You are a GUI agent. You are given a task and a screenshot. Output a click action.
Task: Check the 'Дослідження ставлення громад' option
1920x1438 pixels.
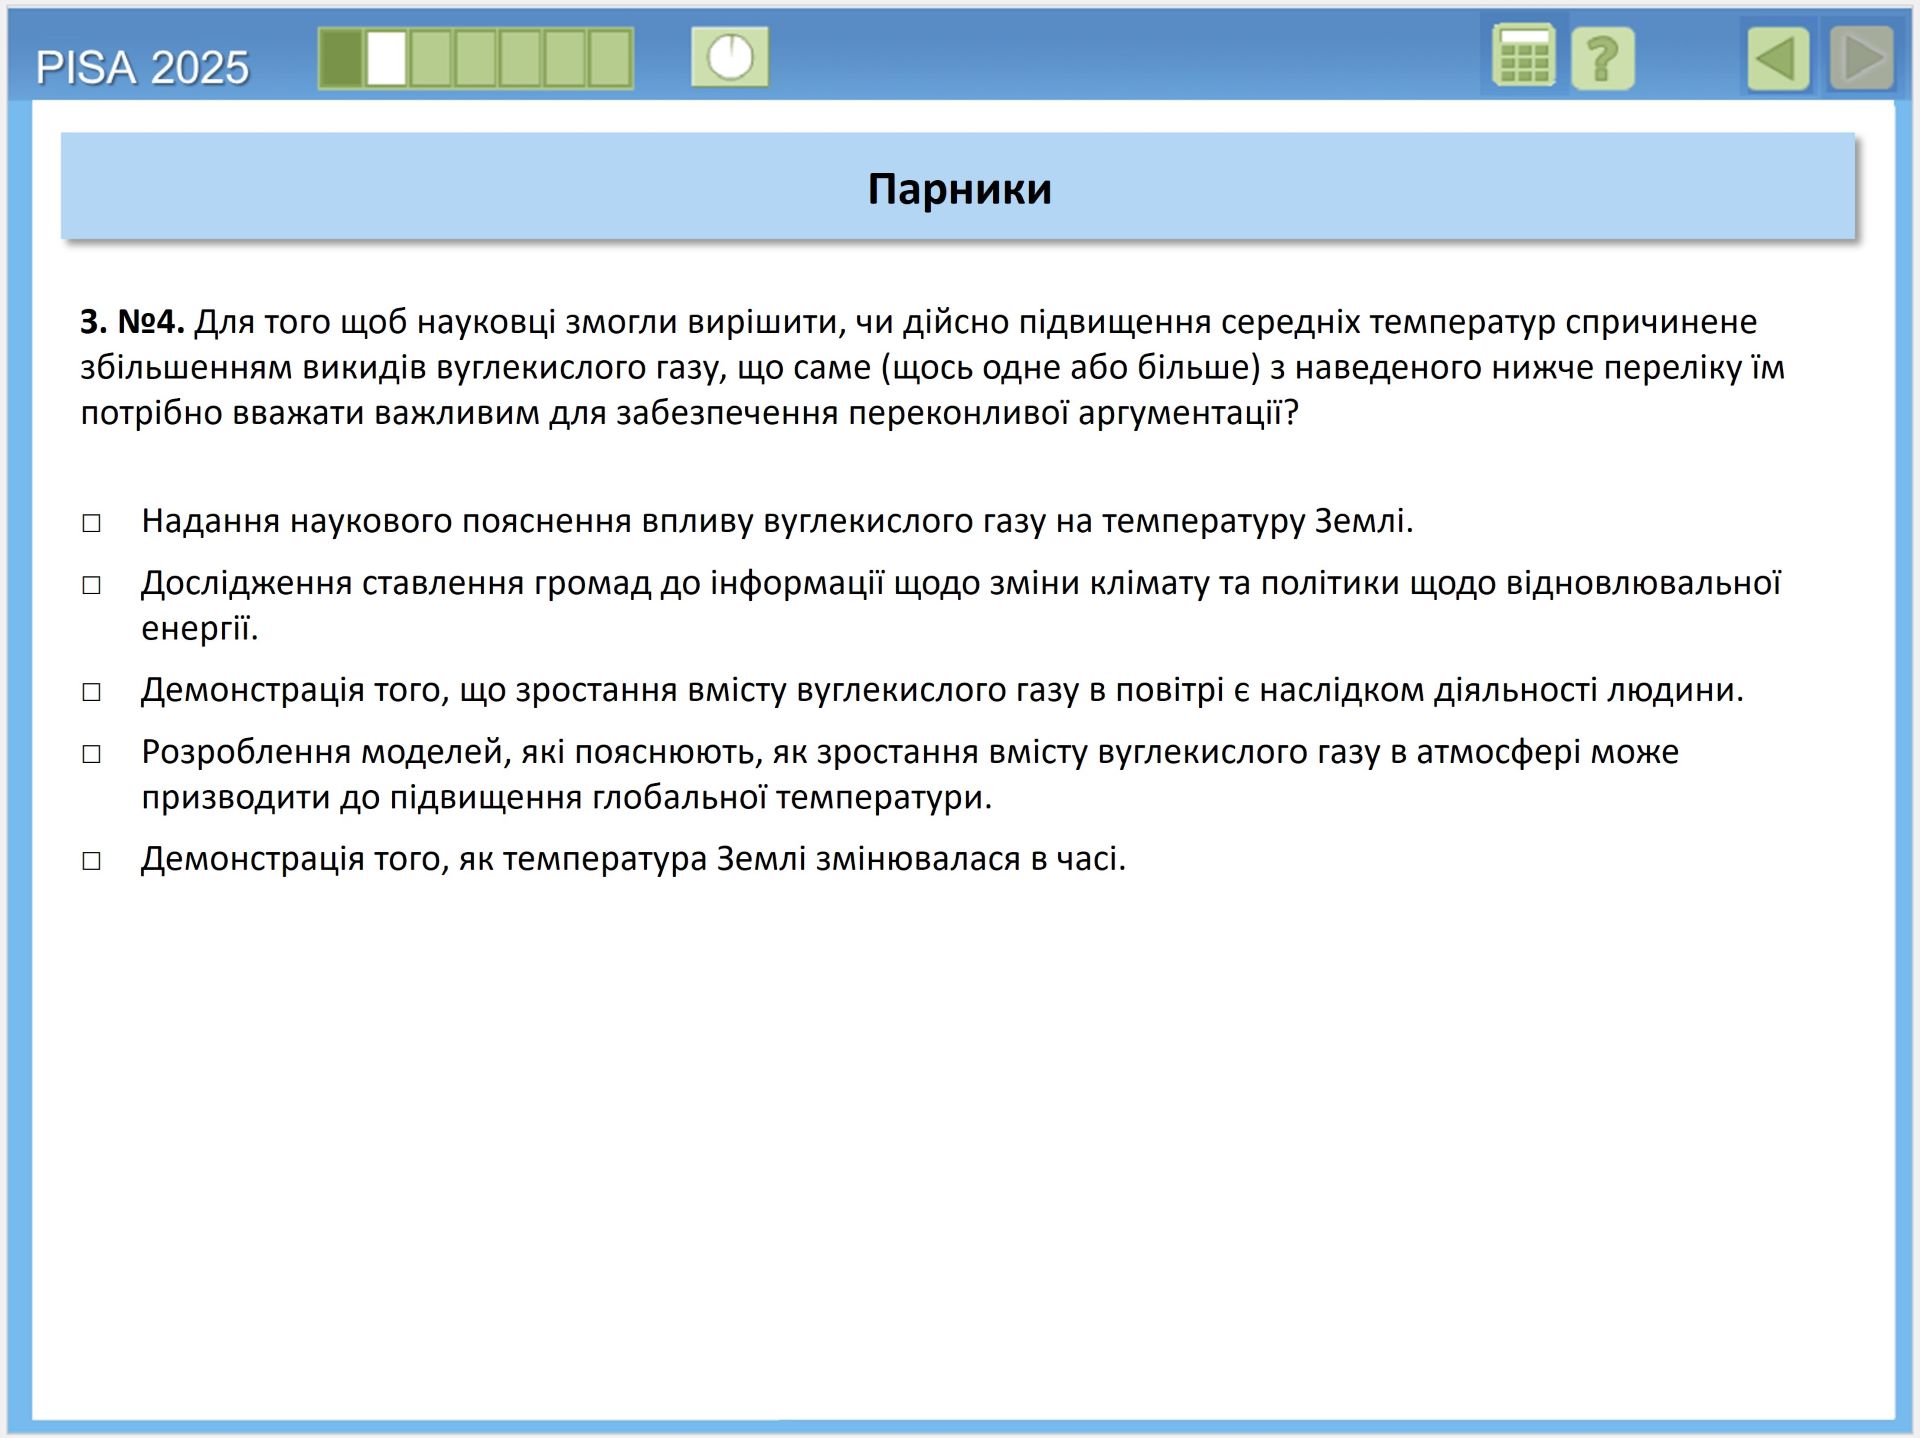click(x=91, y=585)
